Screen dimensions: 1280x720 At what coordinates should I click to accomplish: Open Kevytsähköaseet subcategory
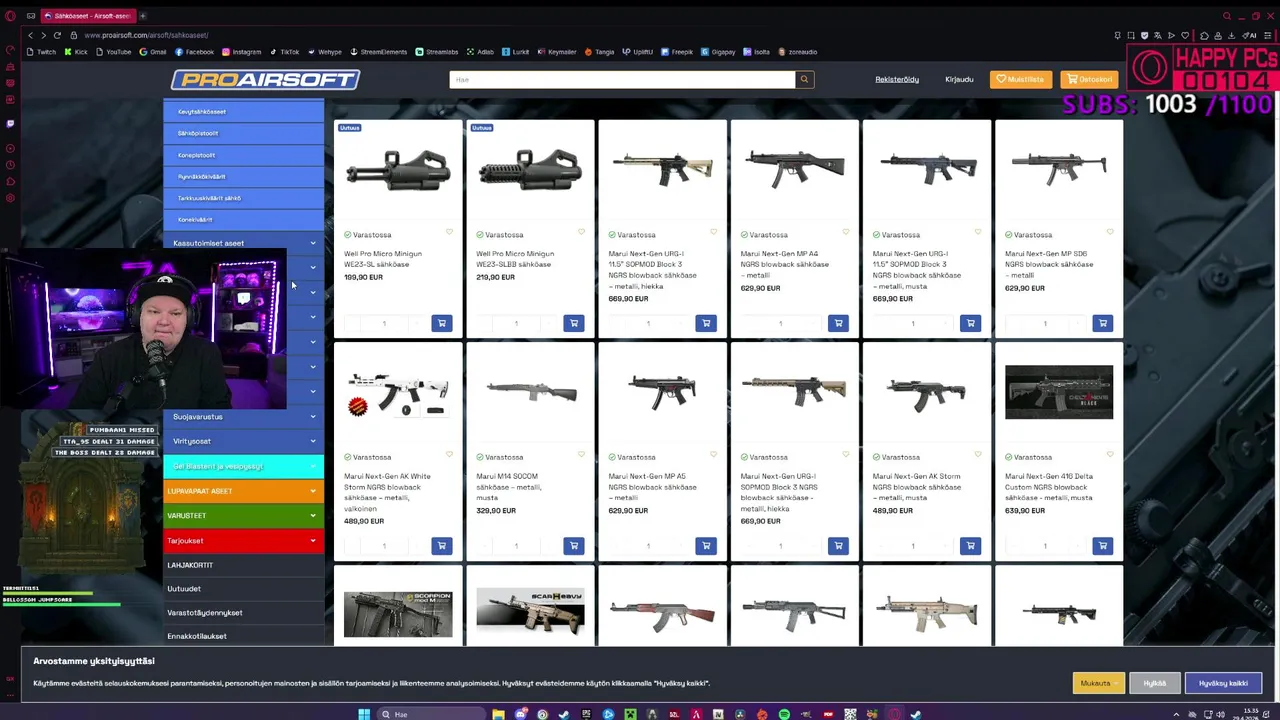tap(243, 112)
